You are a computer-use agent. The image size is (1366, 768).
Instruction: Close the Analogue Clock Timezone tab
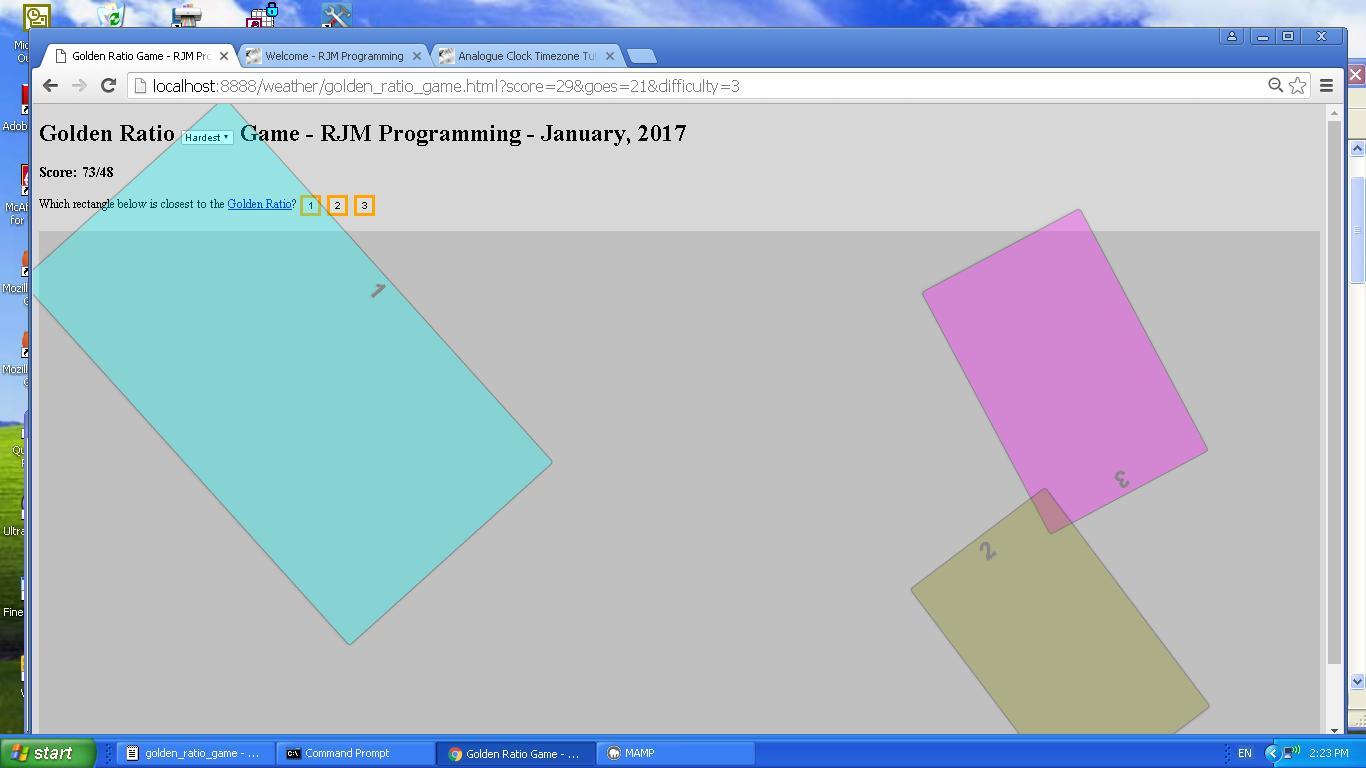(x=610, y=56)
